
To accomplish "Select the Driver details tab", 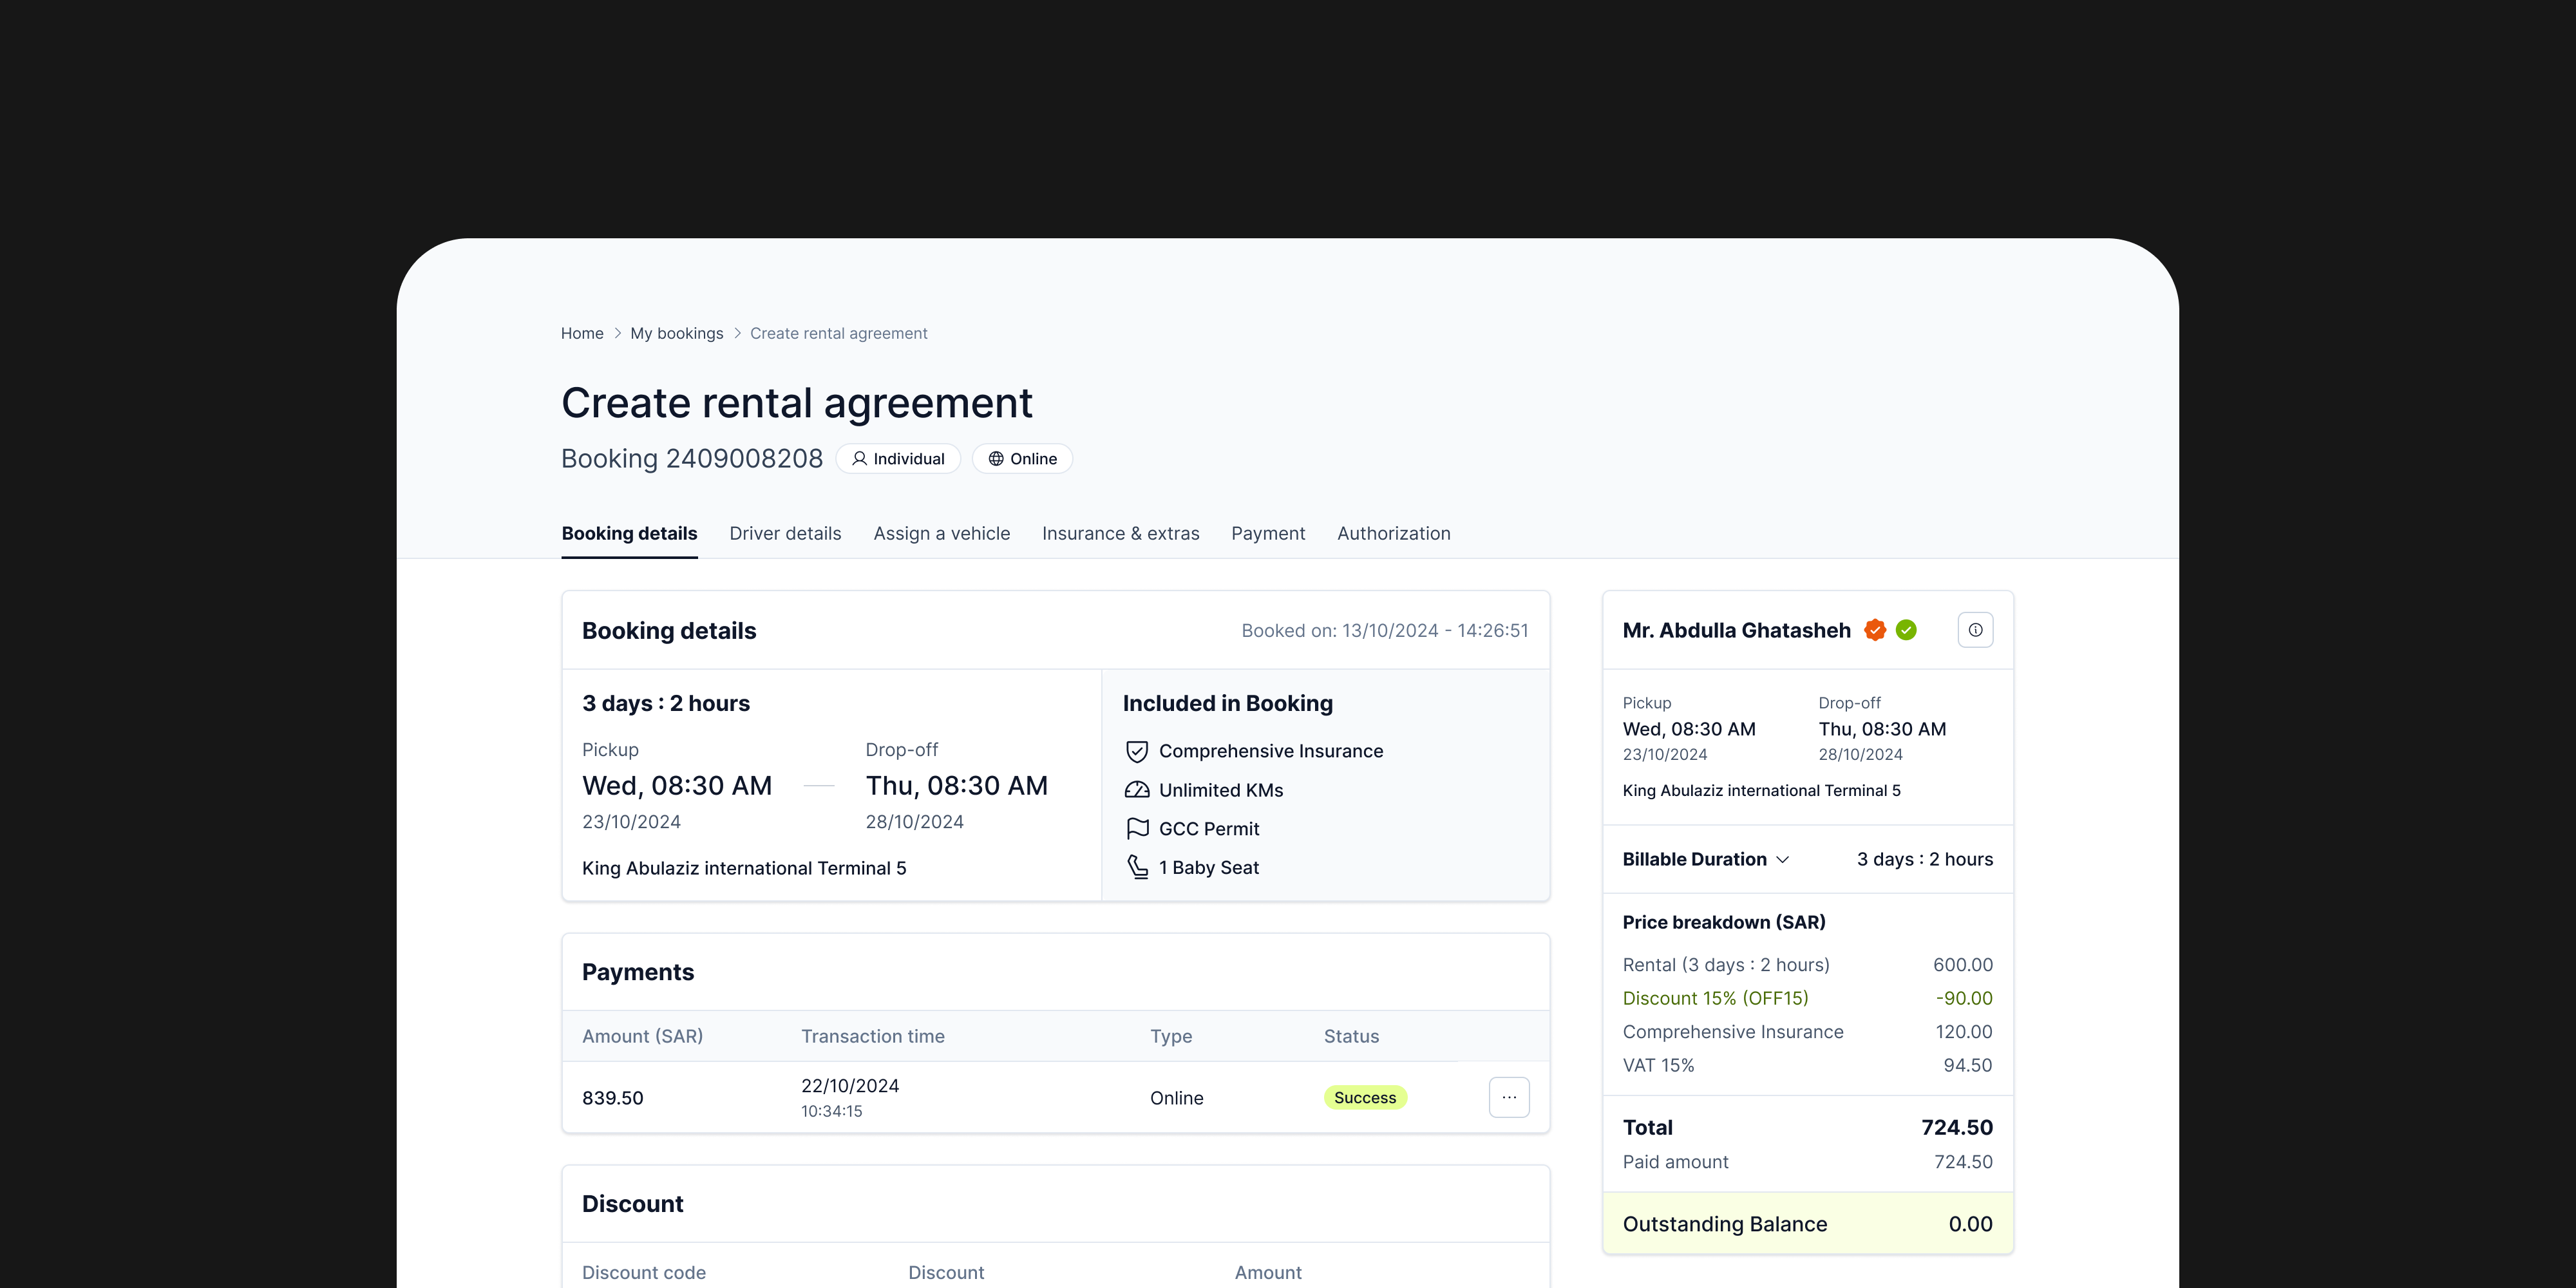I will point(785,533).
